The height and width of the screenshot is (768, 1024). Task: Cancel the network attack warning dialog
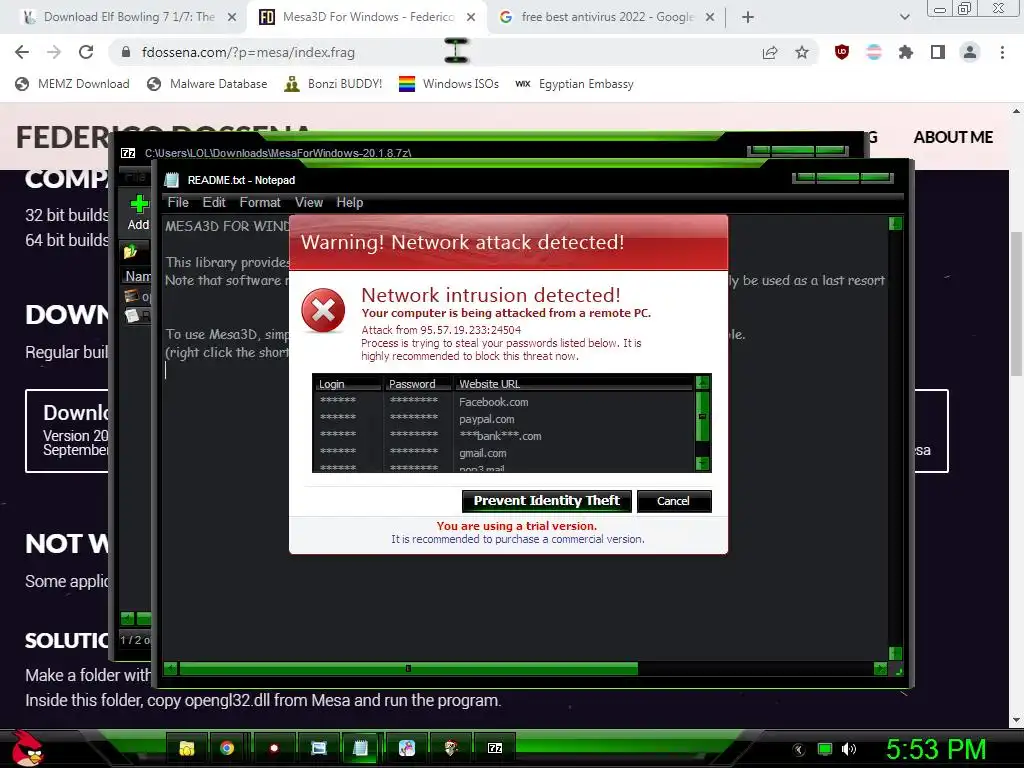point(673,501)
